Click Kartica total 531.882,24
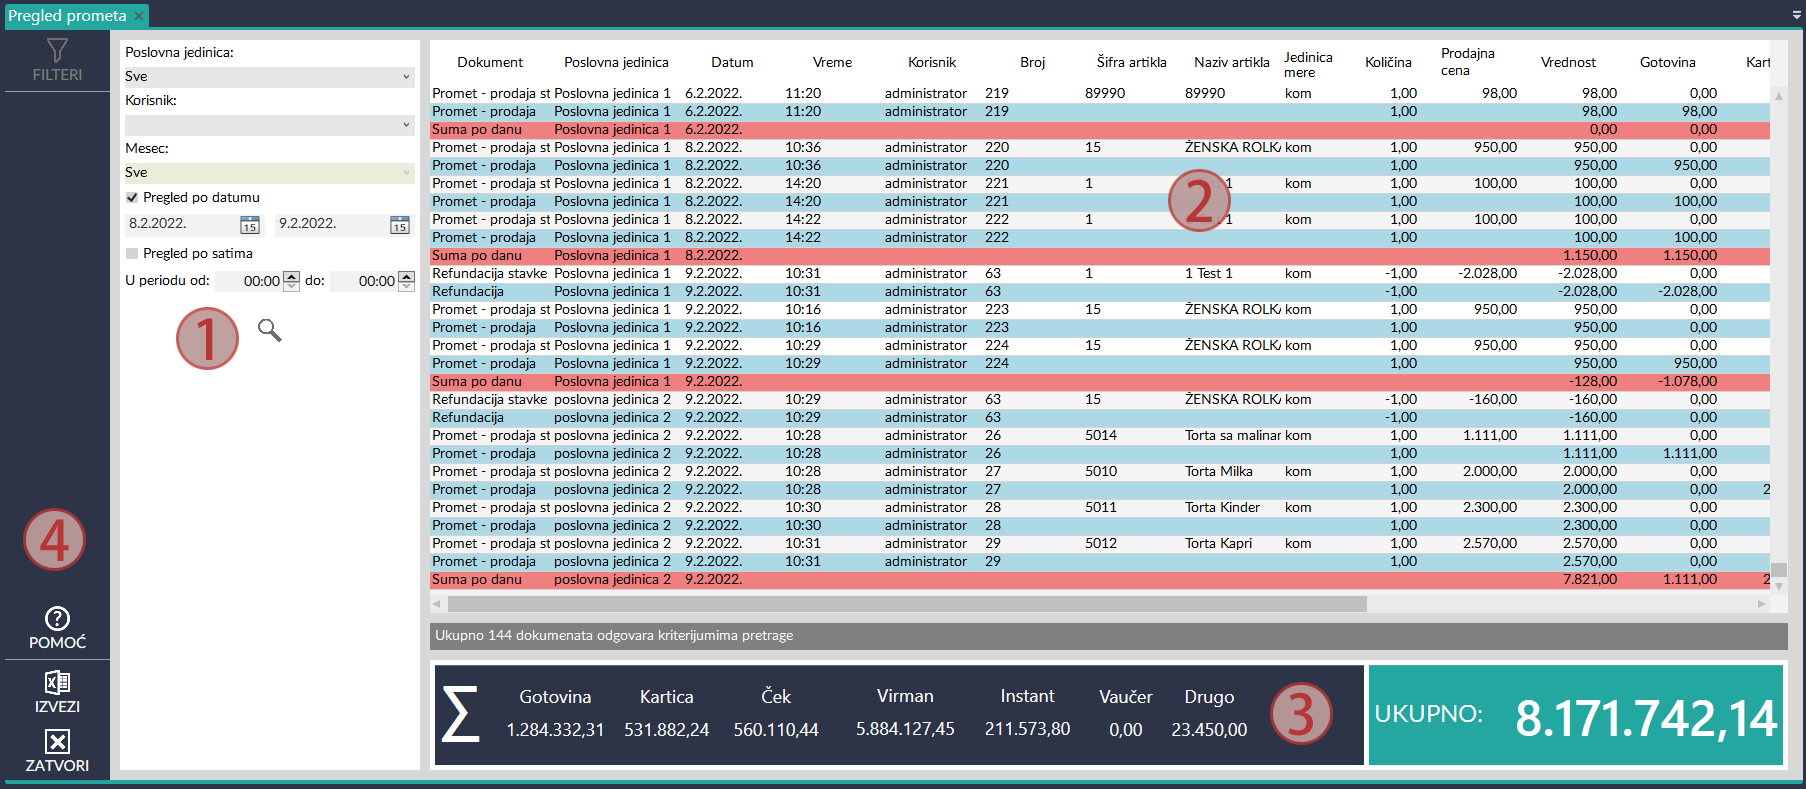Viewport: 1806px width, 789px height. (666, 730)
